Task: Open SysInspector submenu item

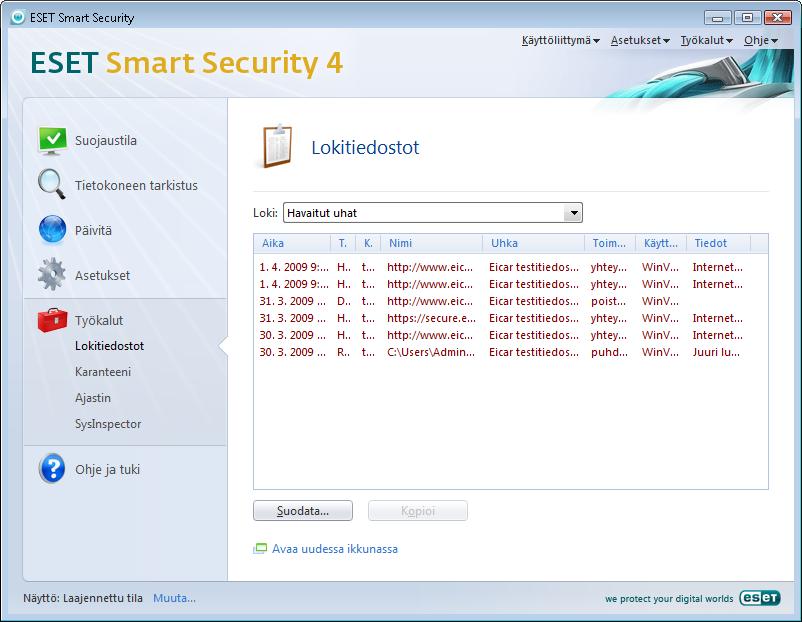Action: pos(108,424)
